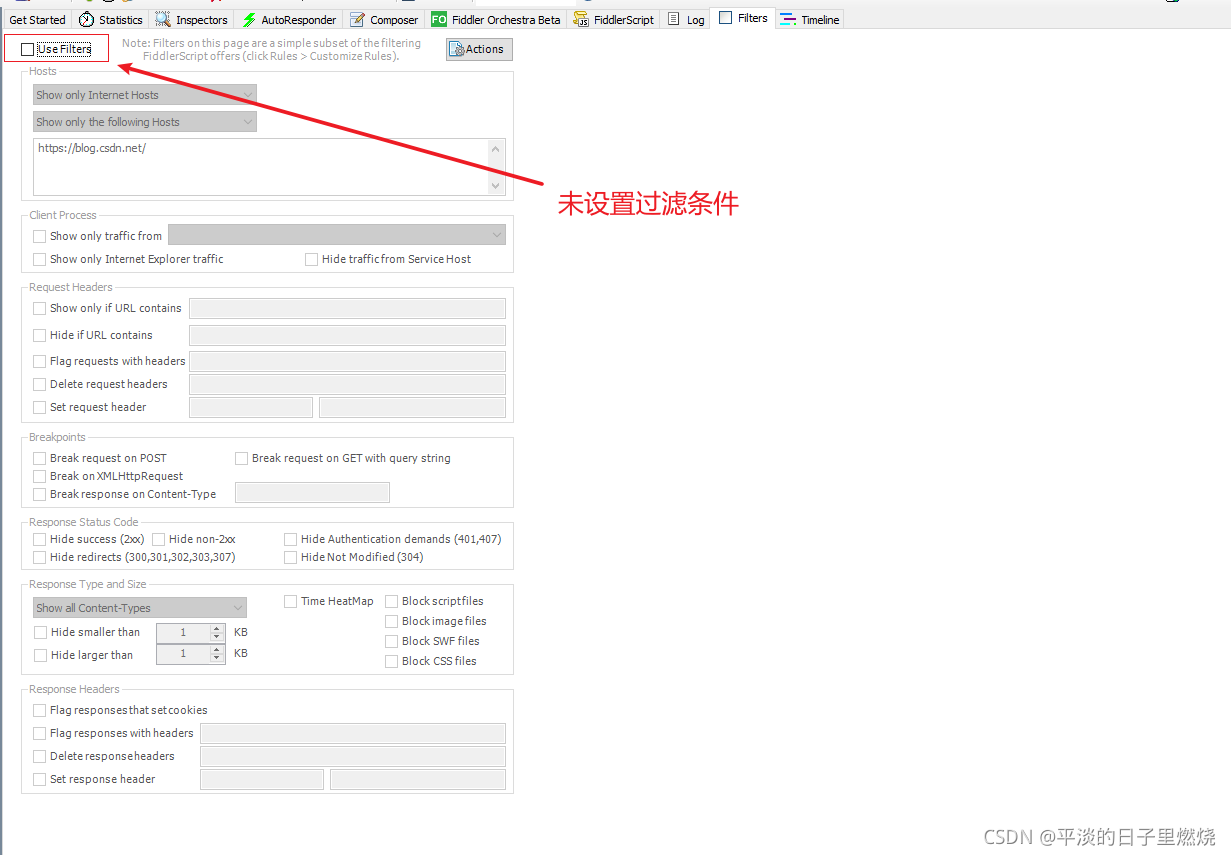Increase the Hide smaller than KB value
This screenshot has height=855, width=1231.
(217, 628)
